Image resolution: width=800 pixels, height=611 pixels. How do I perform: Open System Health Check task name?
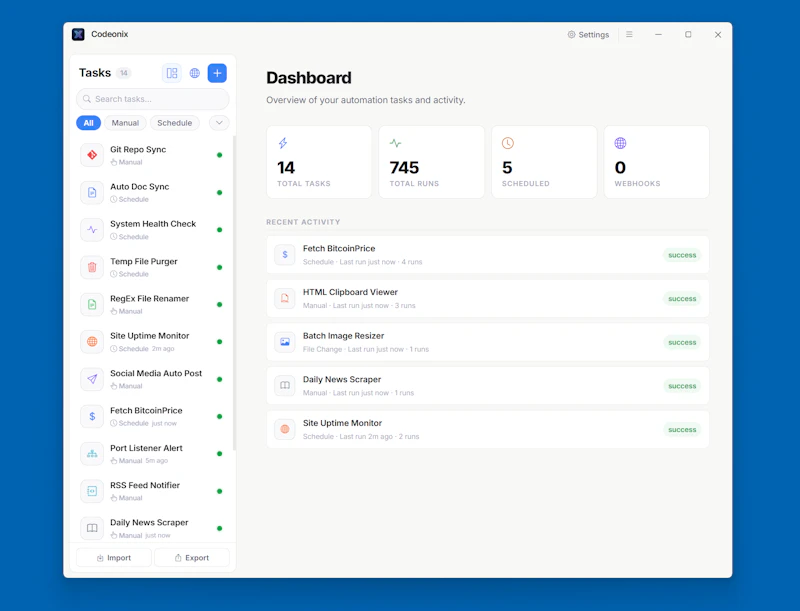click(153, 224)
